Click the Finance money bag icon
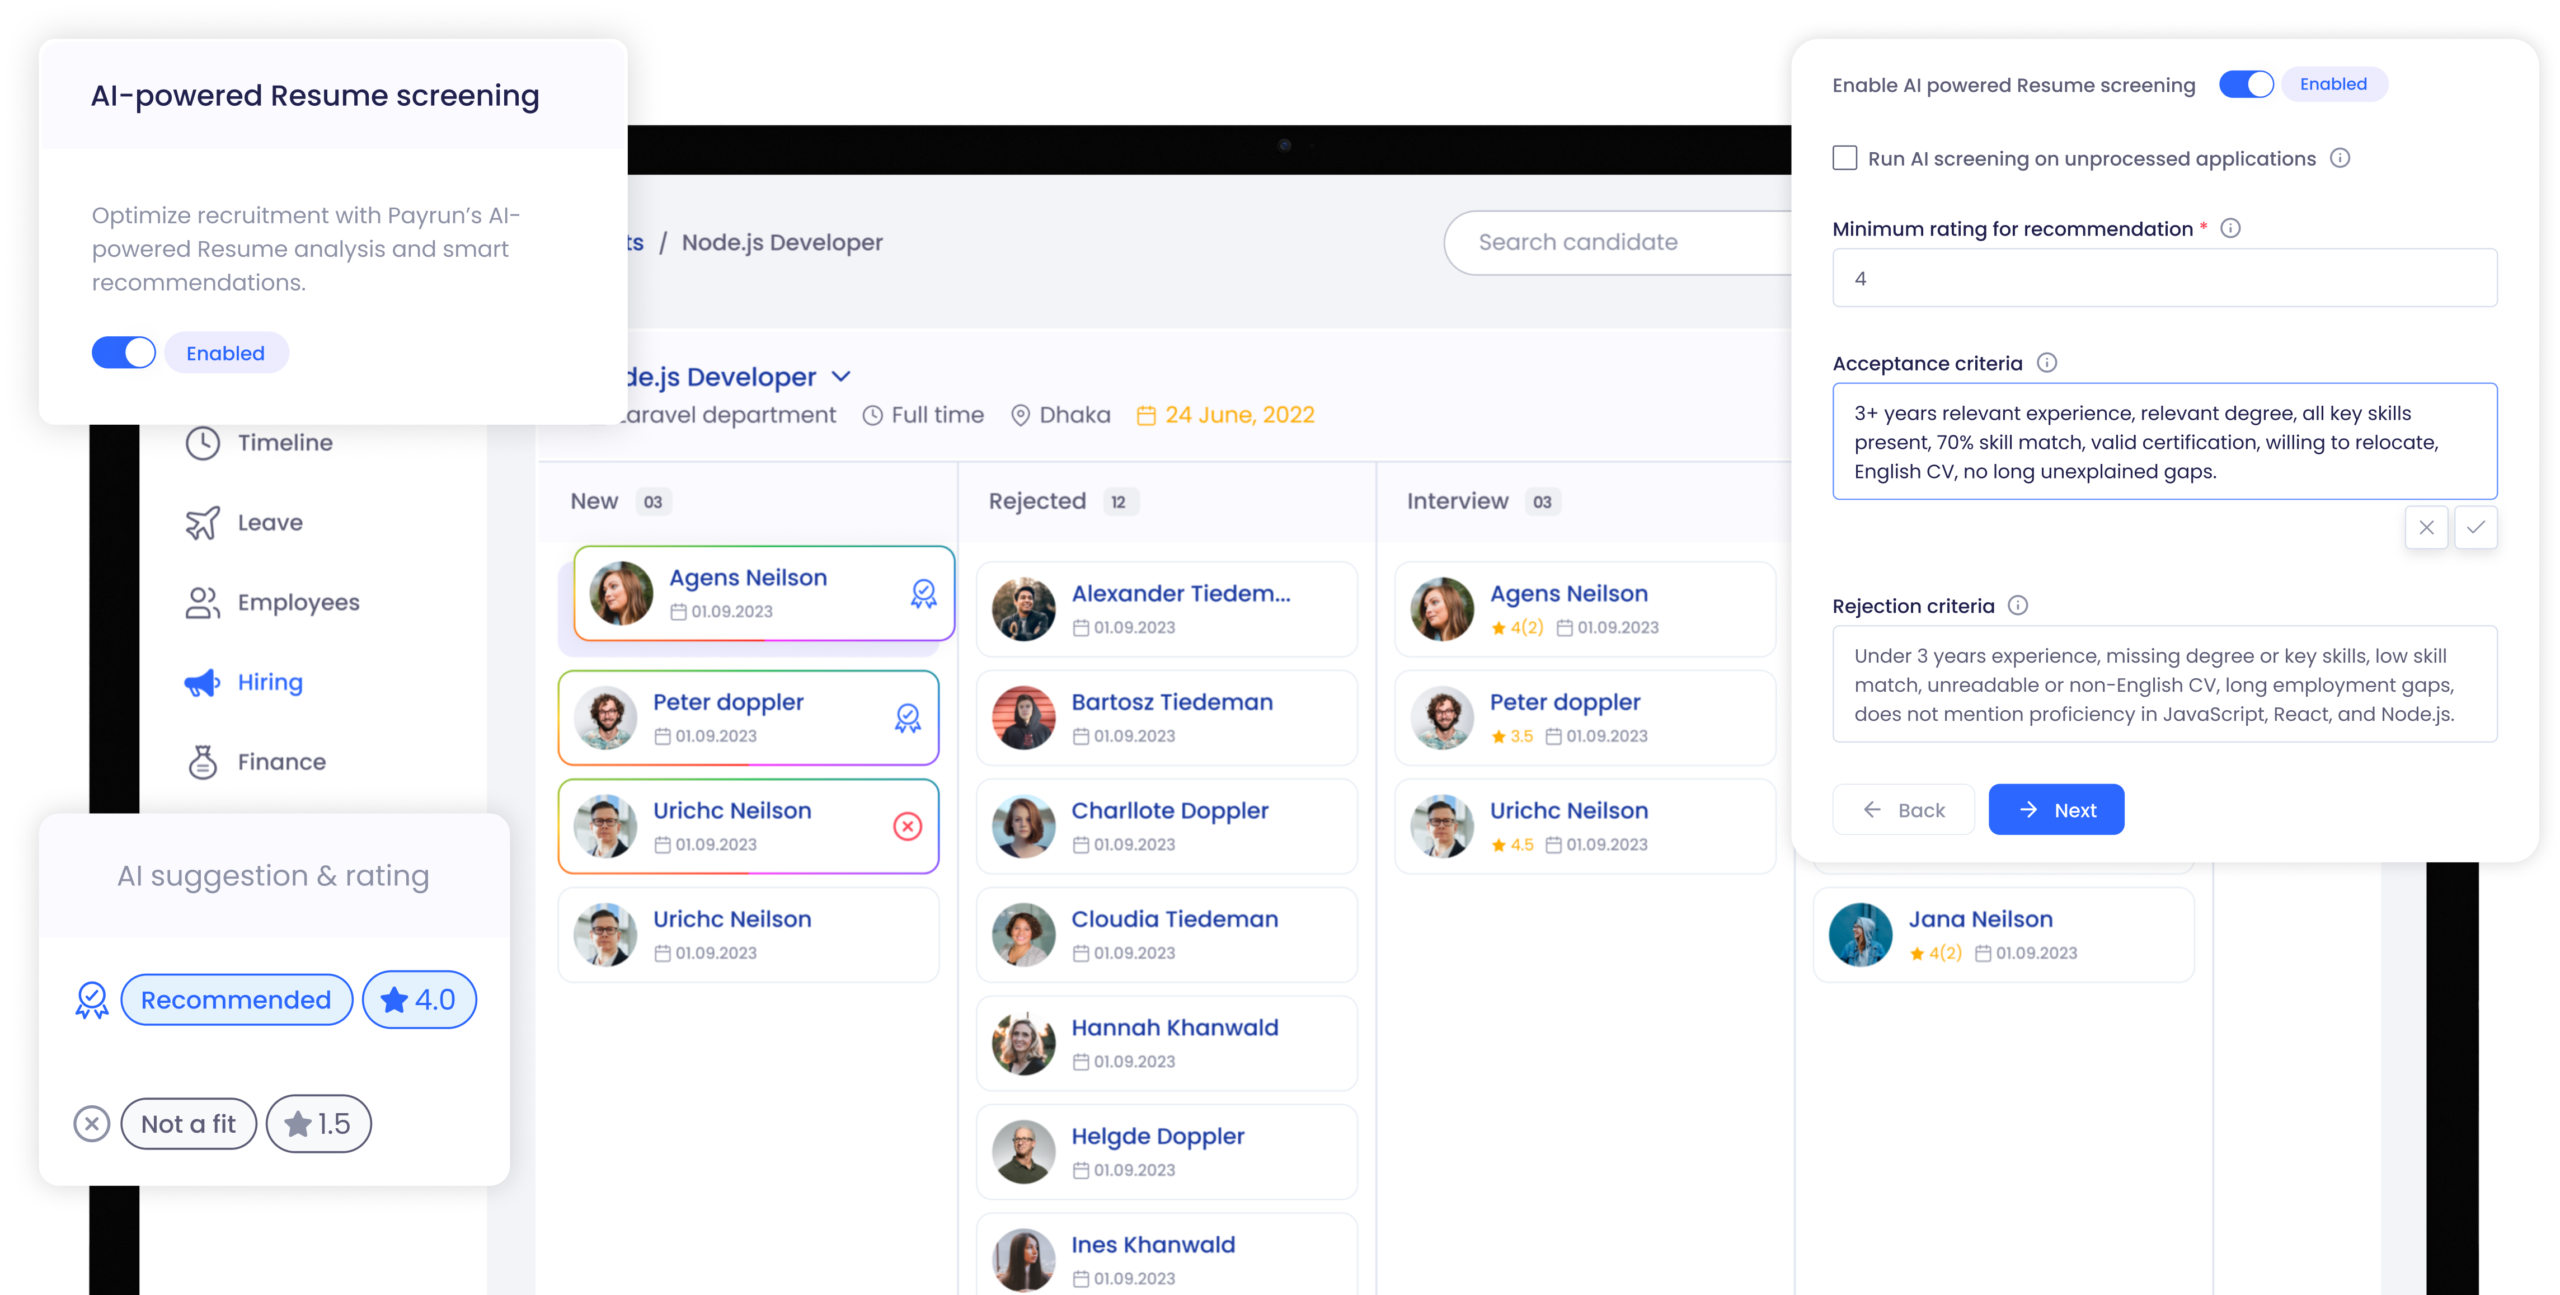The width and height of the screenshot is (2560, 1295). tap(203, 762)
